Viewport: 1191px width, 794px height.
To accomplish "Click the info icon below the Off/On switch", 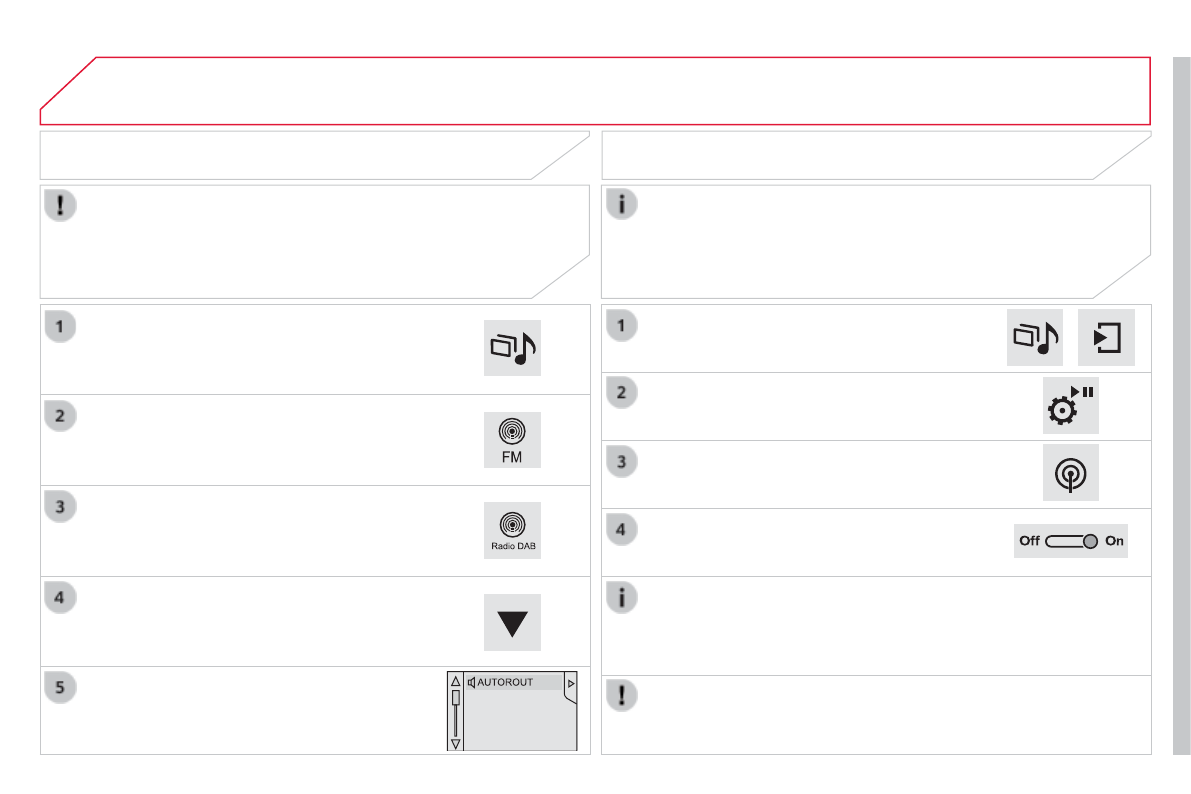I will coord(623,598).
